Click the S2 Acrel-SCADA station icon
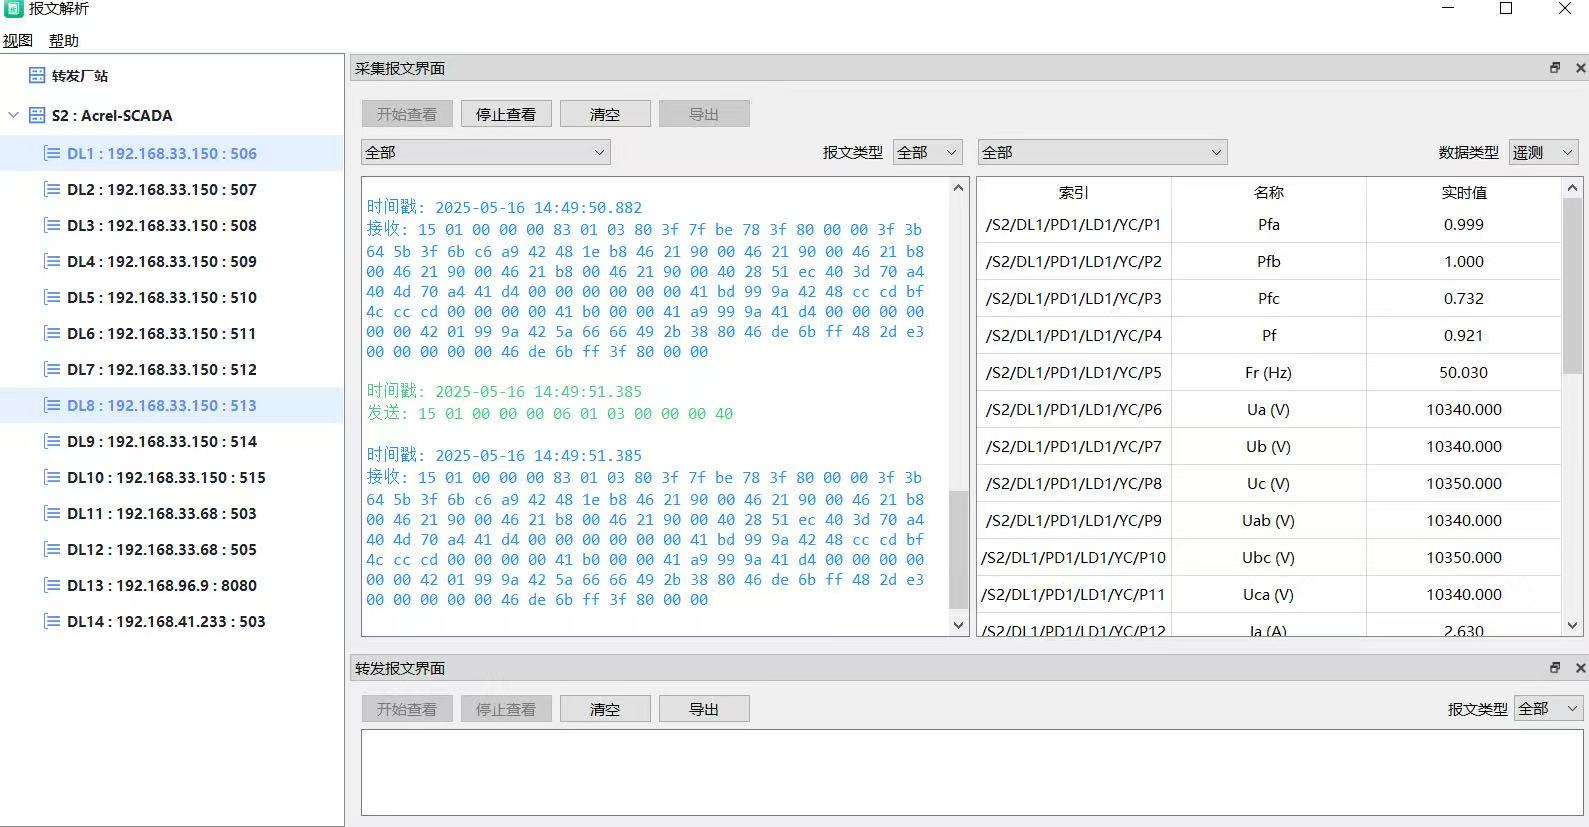Screen dimensions: 1589x827 coord(37,116)
